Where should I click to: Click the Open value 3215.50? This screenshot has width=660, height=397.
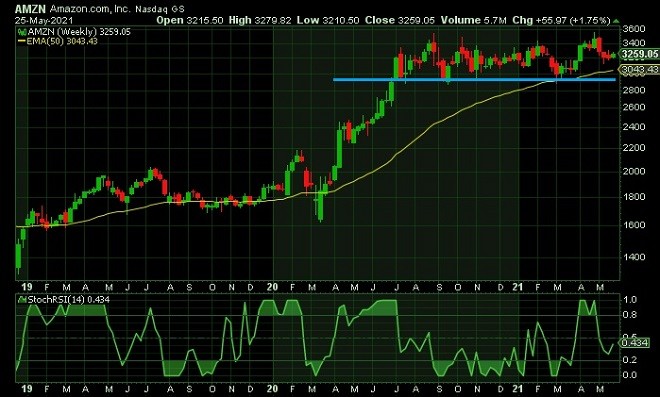205,20
